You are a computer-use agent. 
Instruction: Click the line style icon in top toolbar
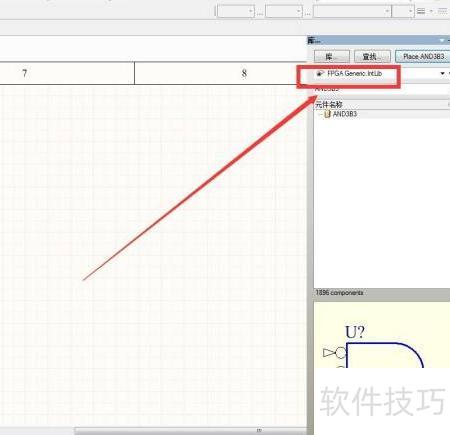(421, 11)
